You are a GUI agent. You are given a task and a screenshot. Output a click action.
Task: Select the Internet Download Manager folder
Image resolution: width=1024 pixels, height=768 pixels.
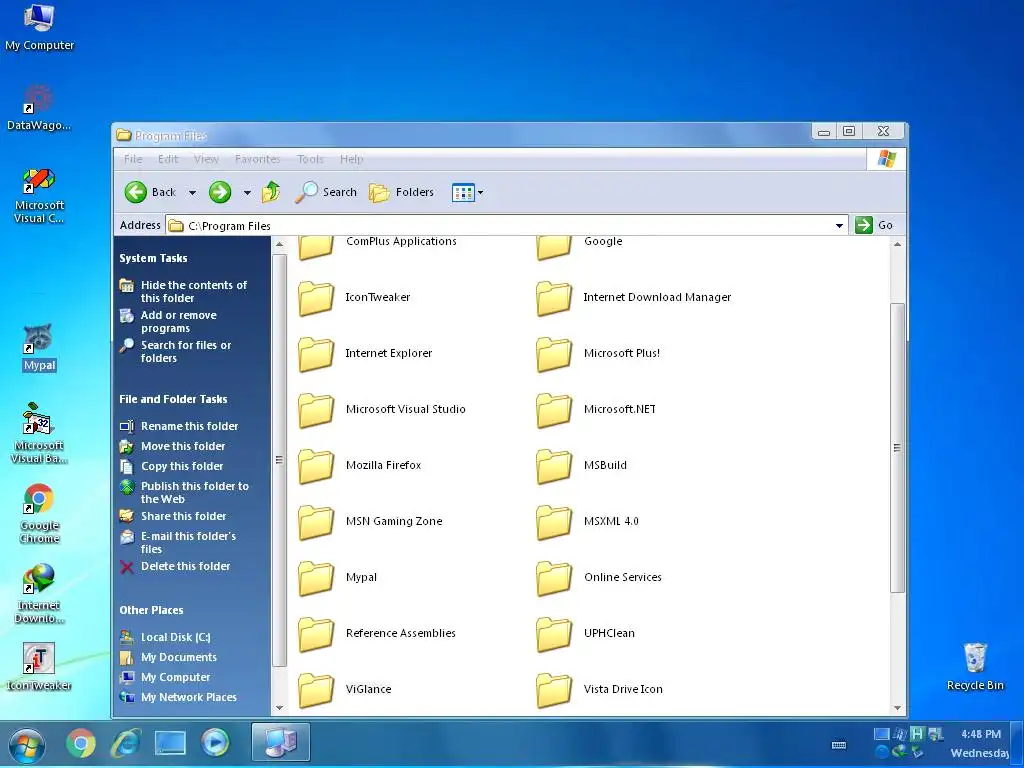(x=633, y=298)
